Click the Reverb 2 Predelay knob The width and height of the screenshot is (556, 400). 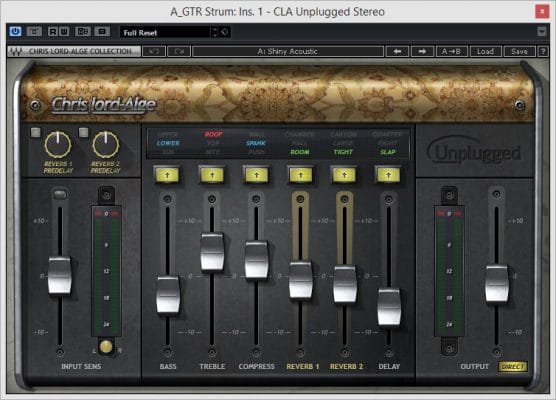coord(106,145)
